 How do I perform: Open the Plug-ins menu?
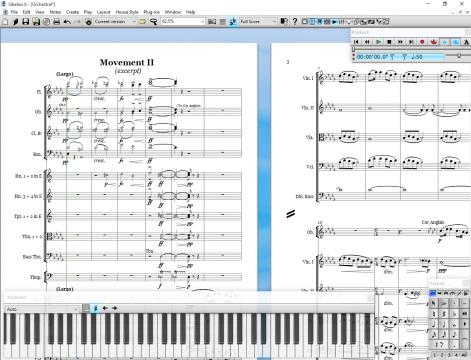(151, 12)
